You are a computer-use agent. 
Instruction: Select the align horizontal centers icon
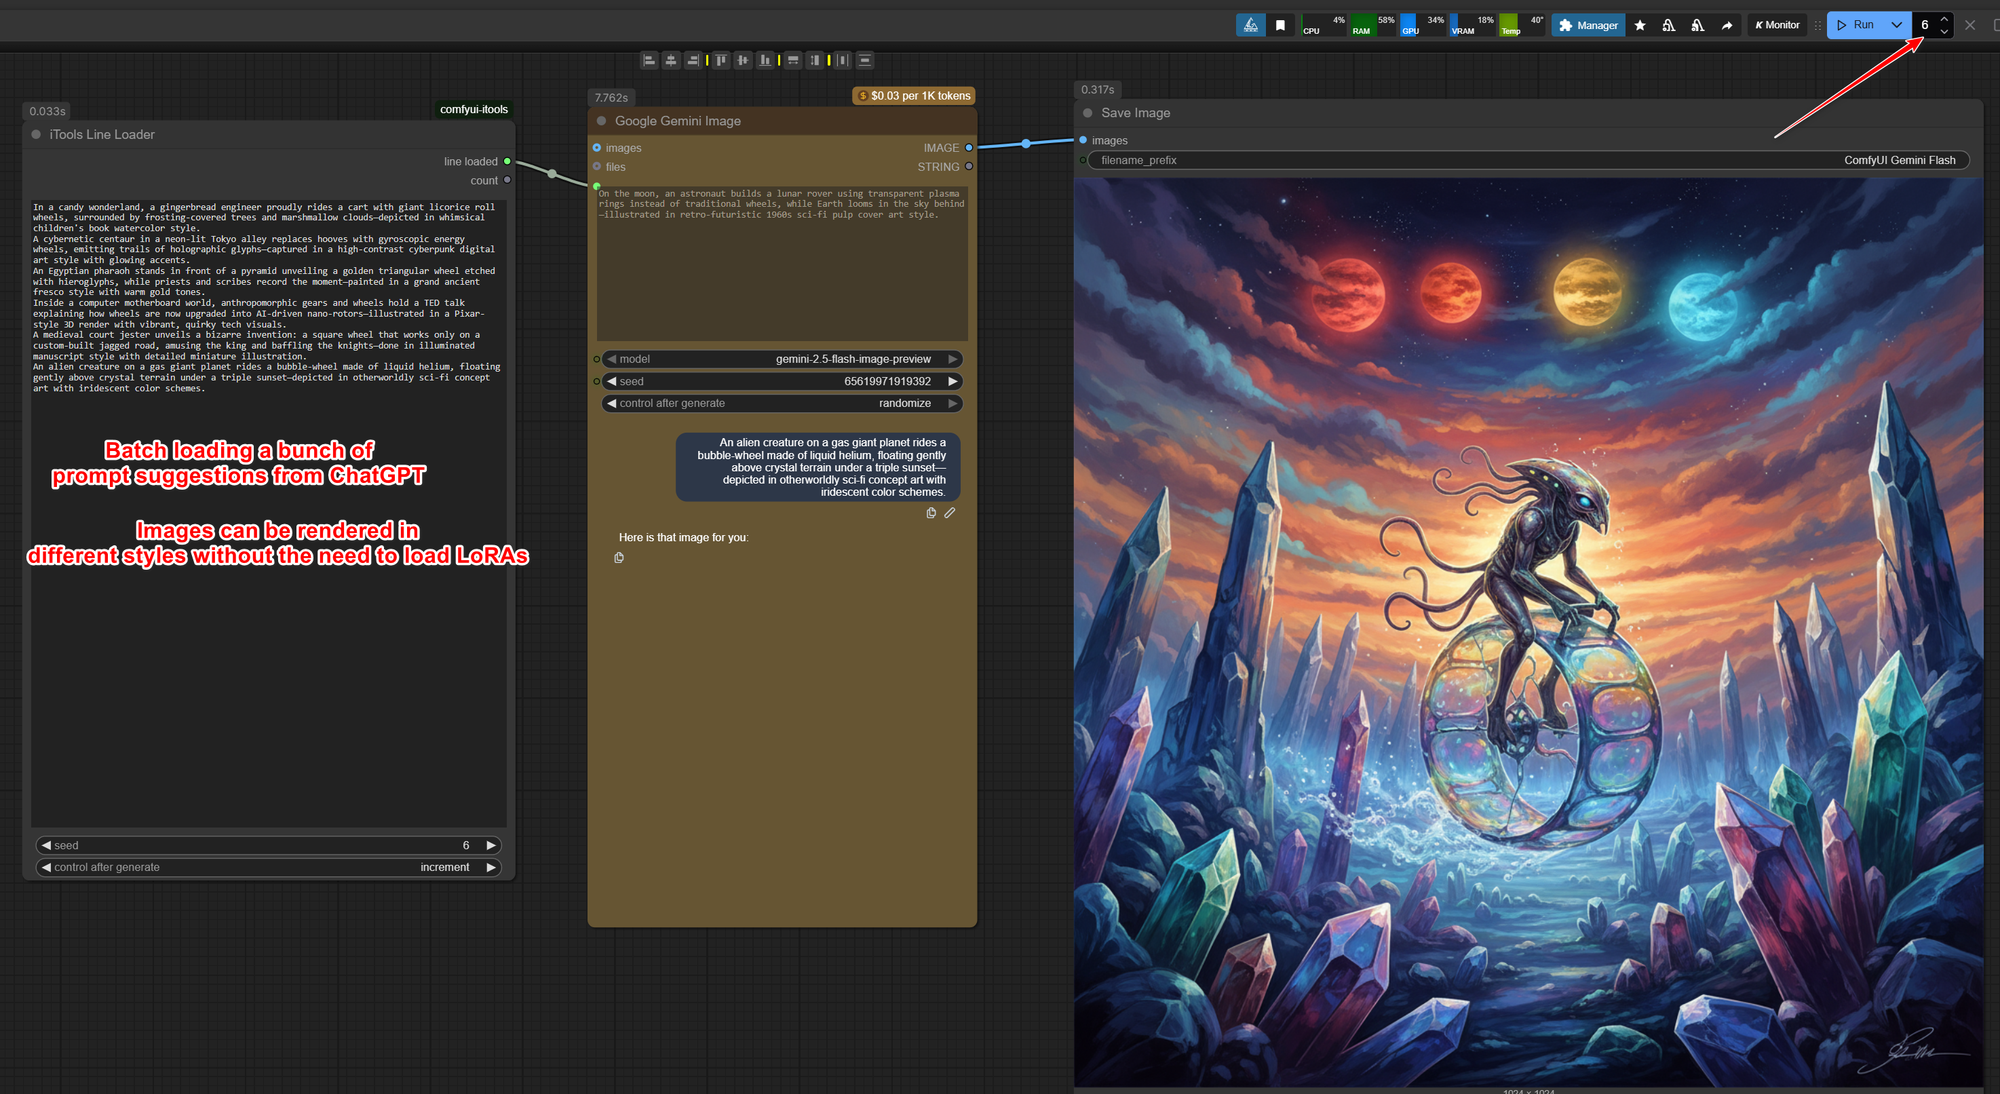[x=670, y=60]
